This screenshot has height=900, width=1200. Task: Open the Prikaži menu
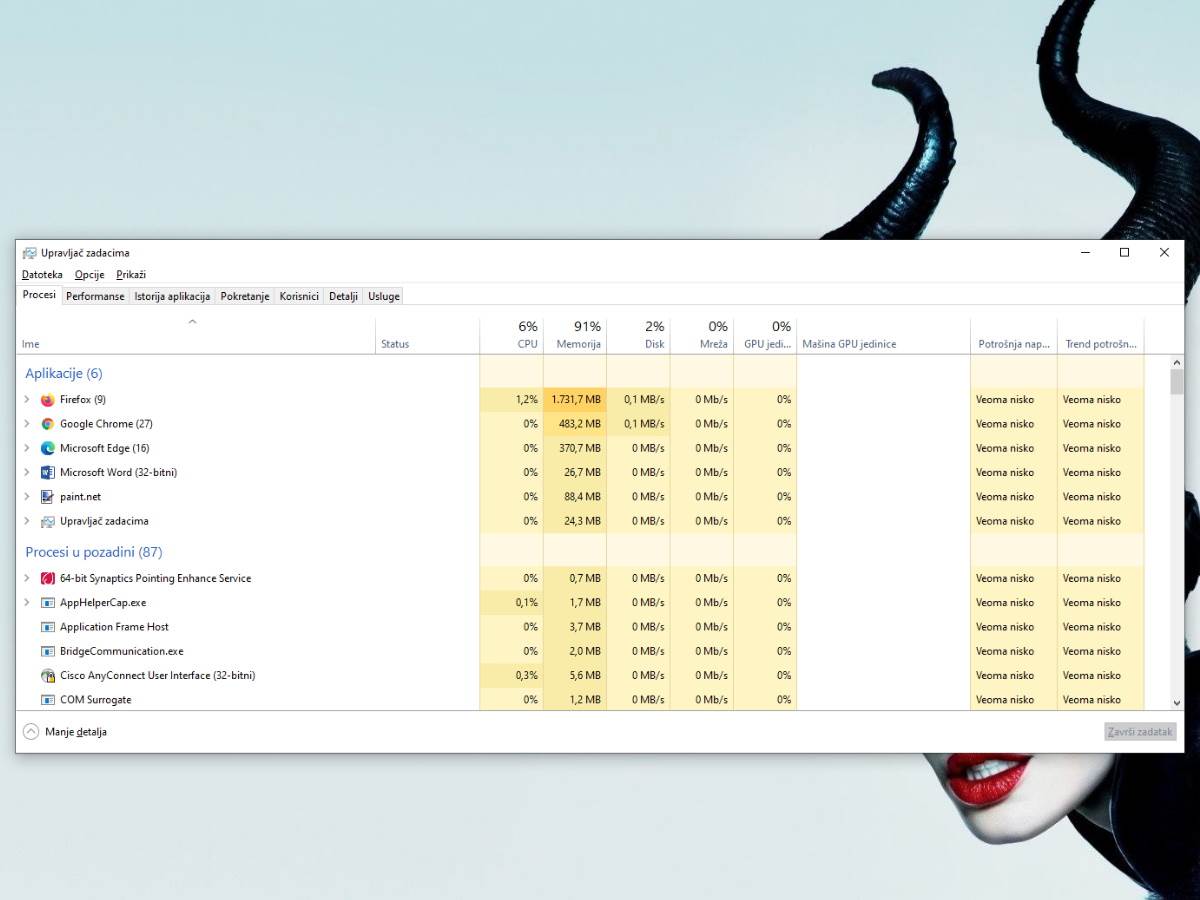(x=131, y=274)
